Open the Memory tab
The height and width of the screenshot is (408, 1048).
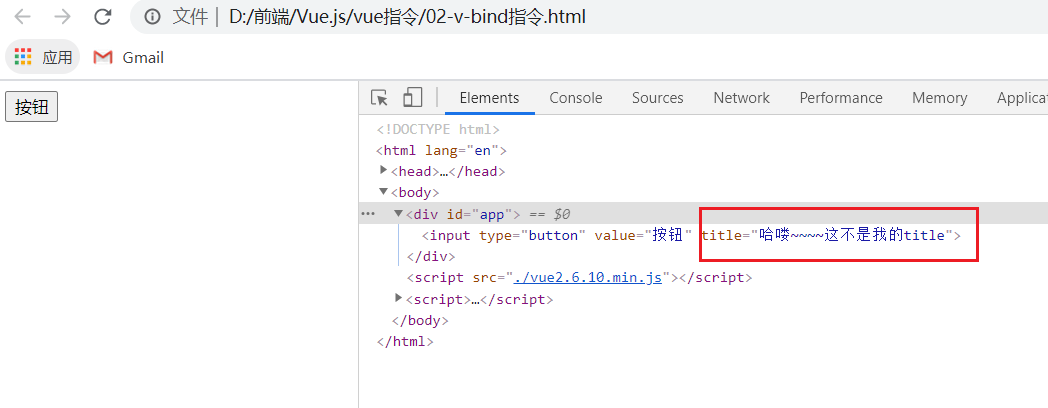click(x=939, y=98)
